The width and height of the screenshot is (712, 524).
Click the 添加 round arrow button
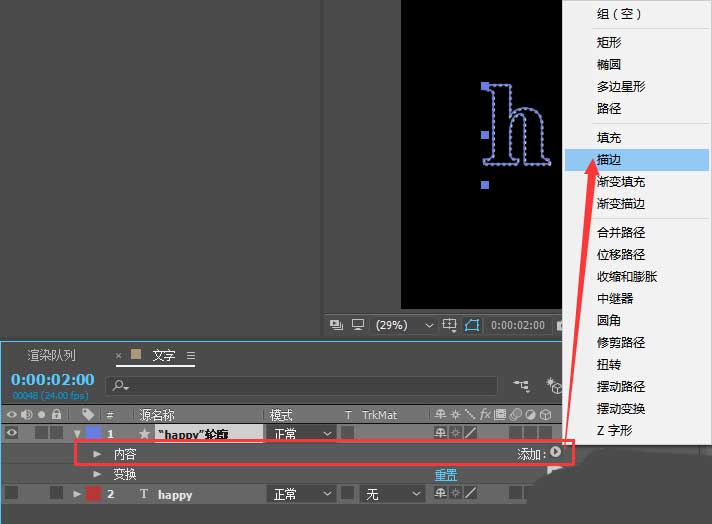(x=555, y=452)
